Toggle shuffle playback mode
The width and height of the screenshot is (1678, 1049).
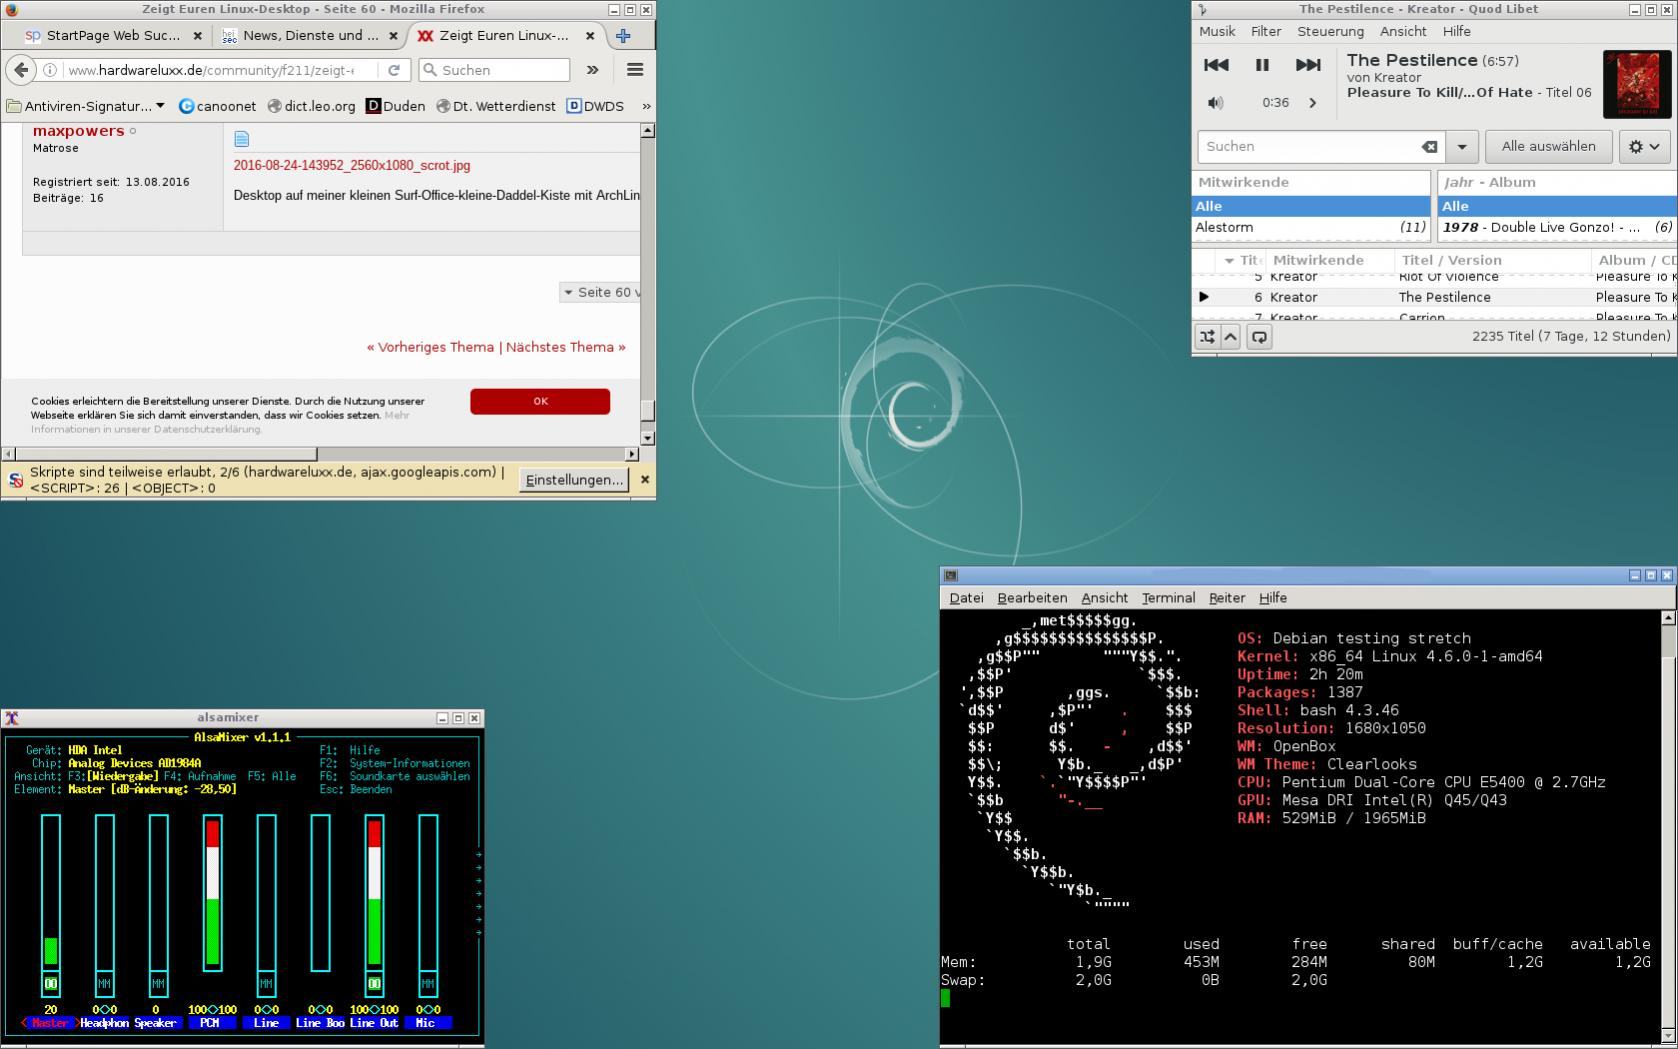[1207, 337]
